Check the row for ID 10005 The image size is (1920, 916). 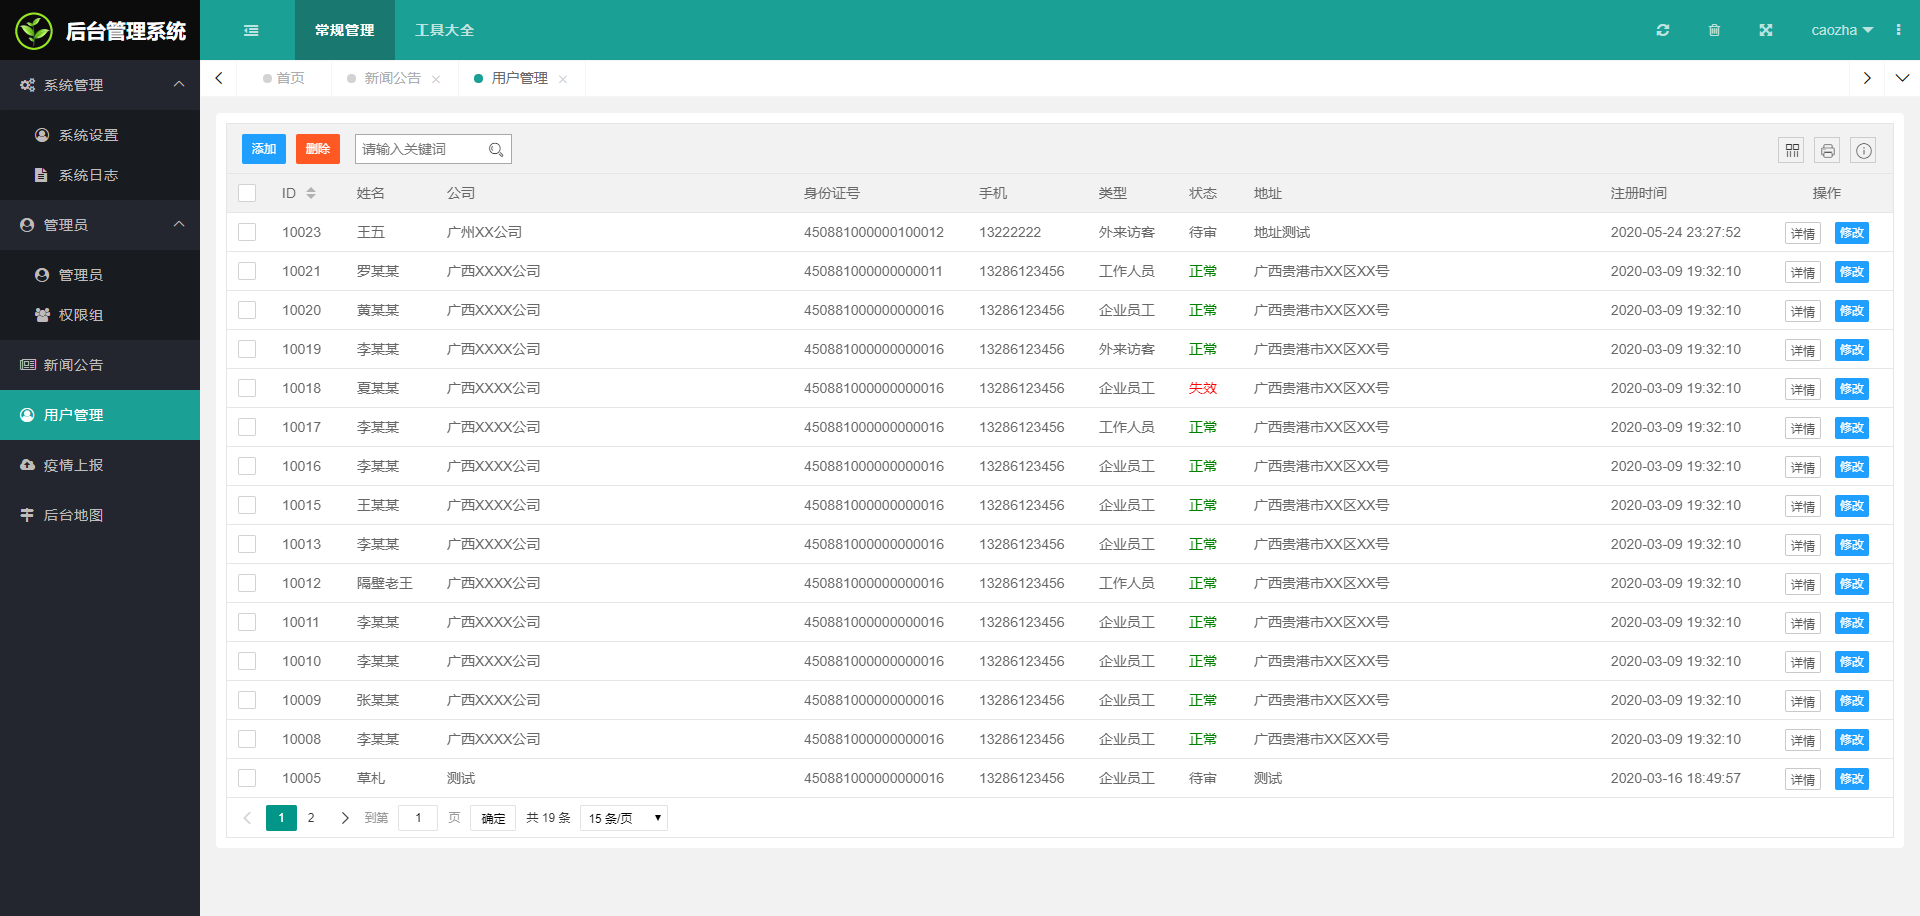(247, 778)
